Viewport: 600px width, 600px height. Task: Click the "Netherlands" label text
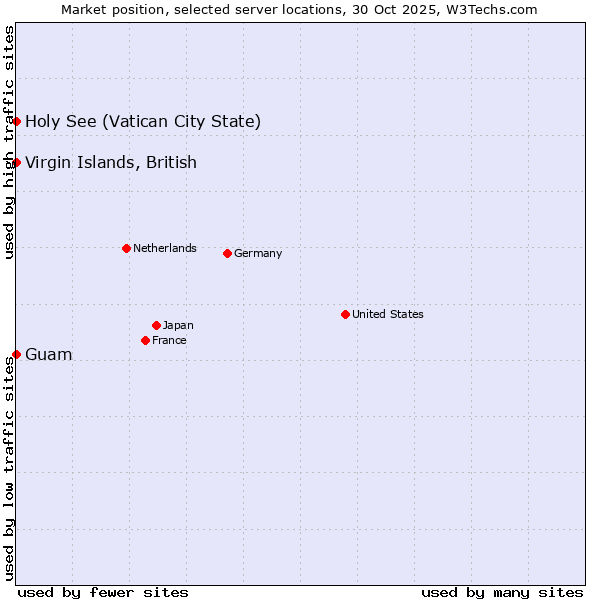pyautogui.click(x=165, y=248)
